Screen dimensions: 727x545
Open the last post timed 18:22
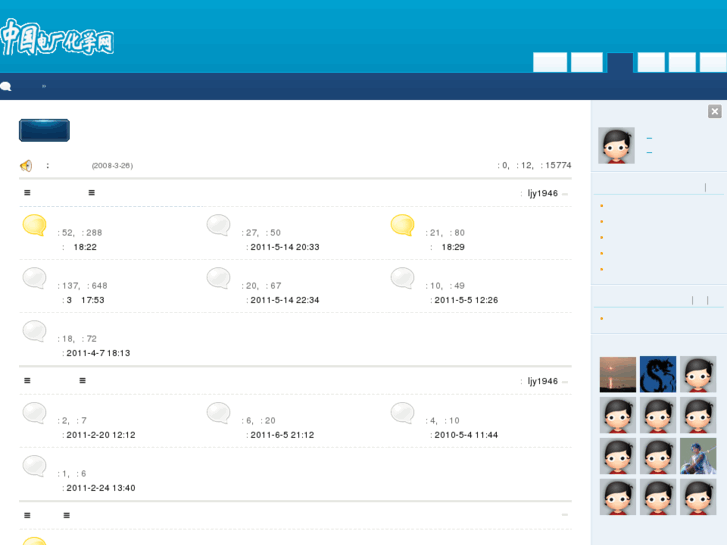85,247
